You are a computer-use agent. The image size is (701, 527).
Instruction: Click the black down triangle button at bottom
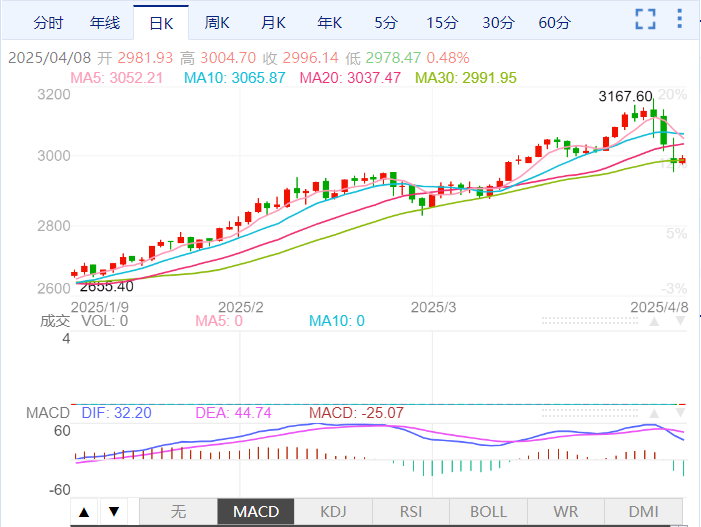pos(114,512)
